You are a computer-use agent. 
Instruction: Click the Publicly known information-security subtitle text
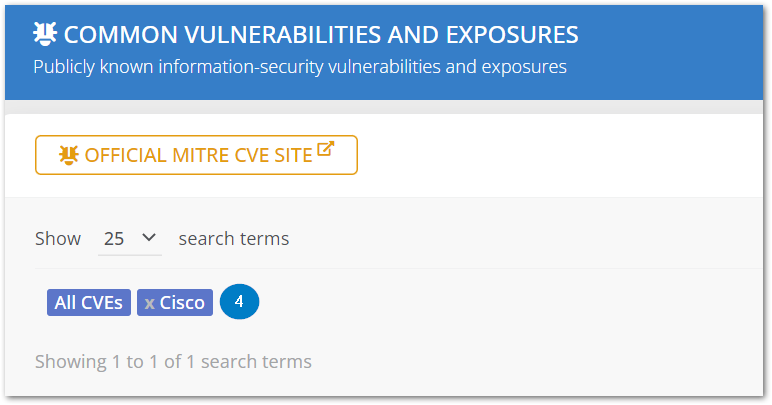(300, 67)
